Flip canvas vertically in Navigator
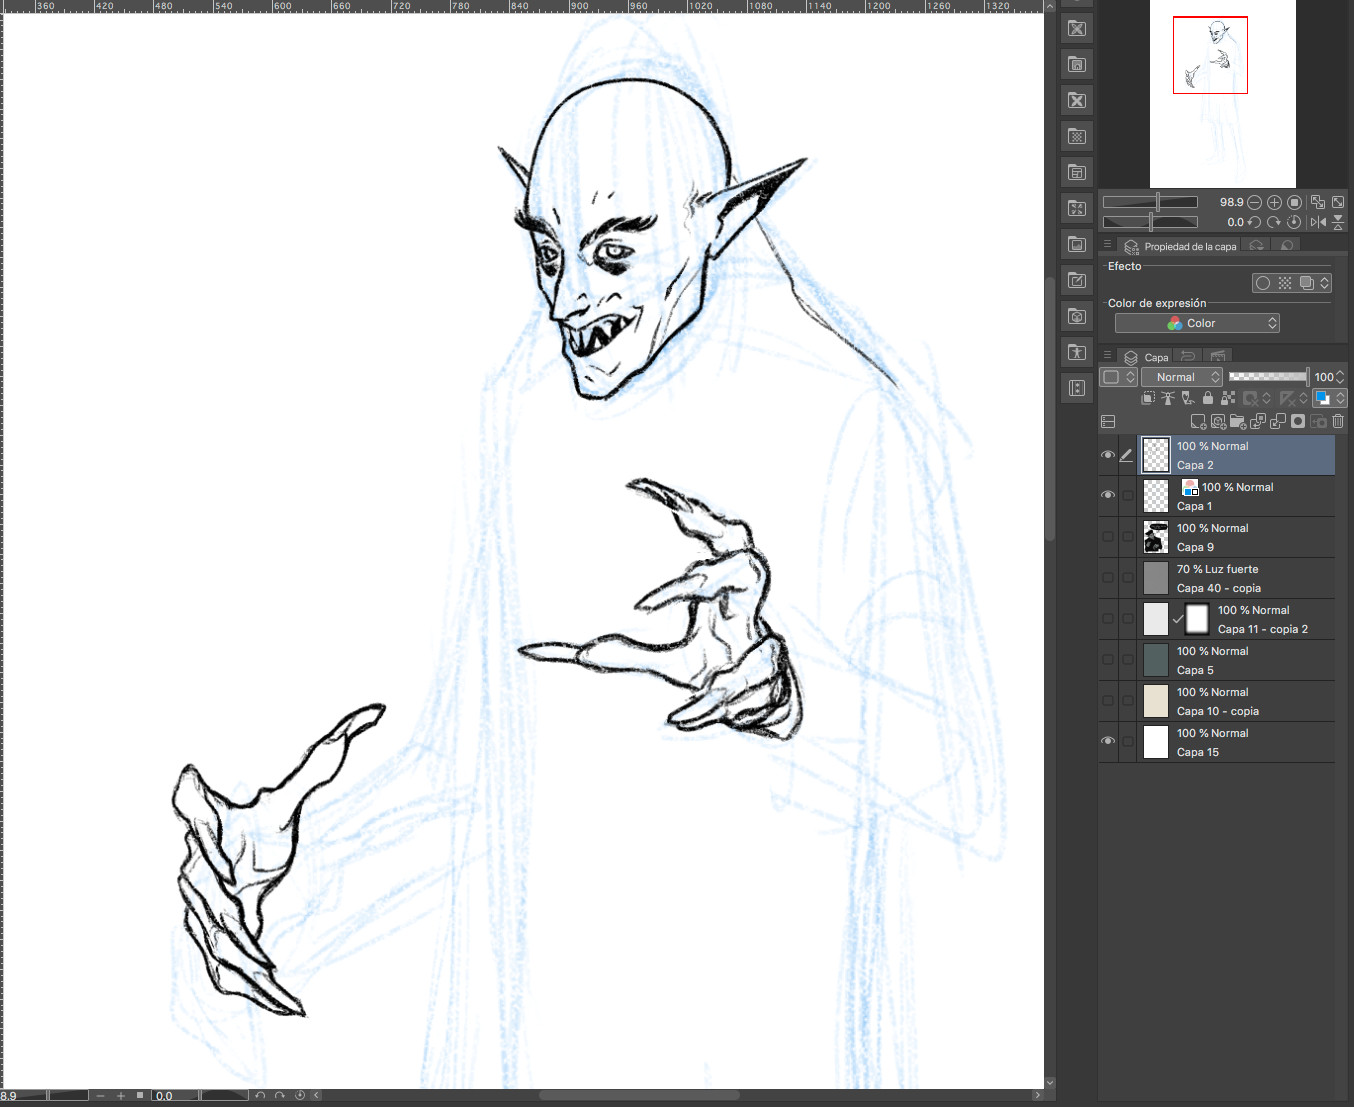The height and width of the screenshot is (1107, 1354). [1338, 222]
